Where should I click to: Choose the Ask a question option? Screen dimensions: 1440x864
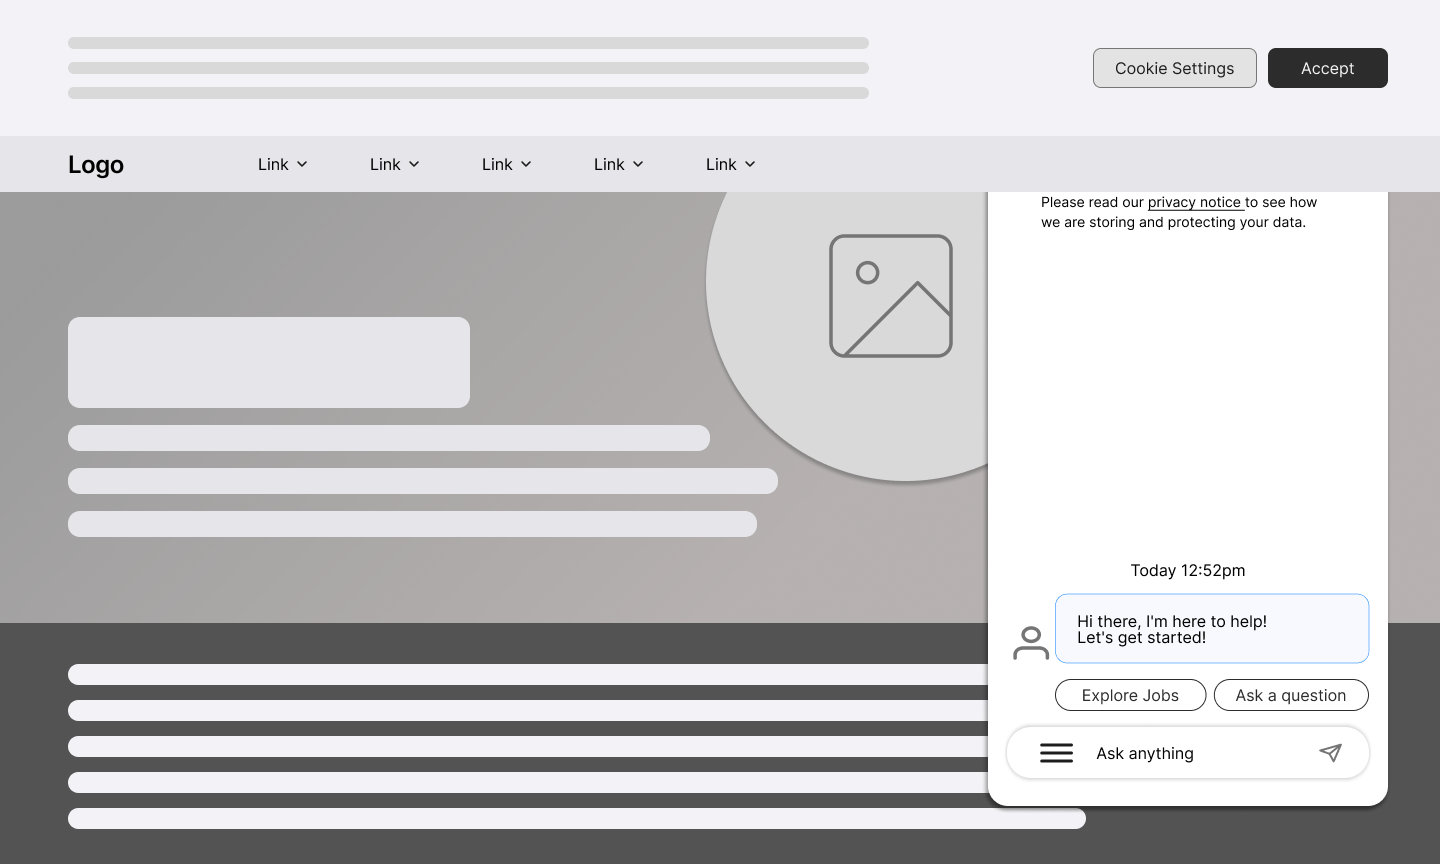1291,695
